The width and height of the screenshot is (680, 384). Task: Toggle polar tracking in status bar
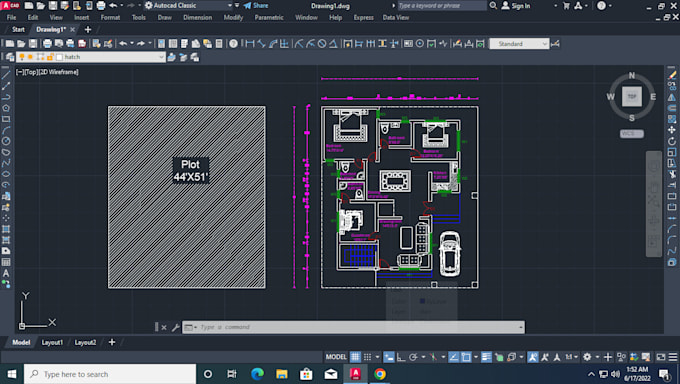(x=413, y=357)
